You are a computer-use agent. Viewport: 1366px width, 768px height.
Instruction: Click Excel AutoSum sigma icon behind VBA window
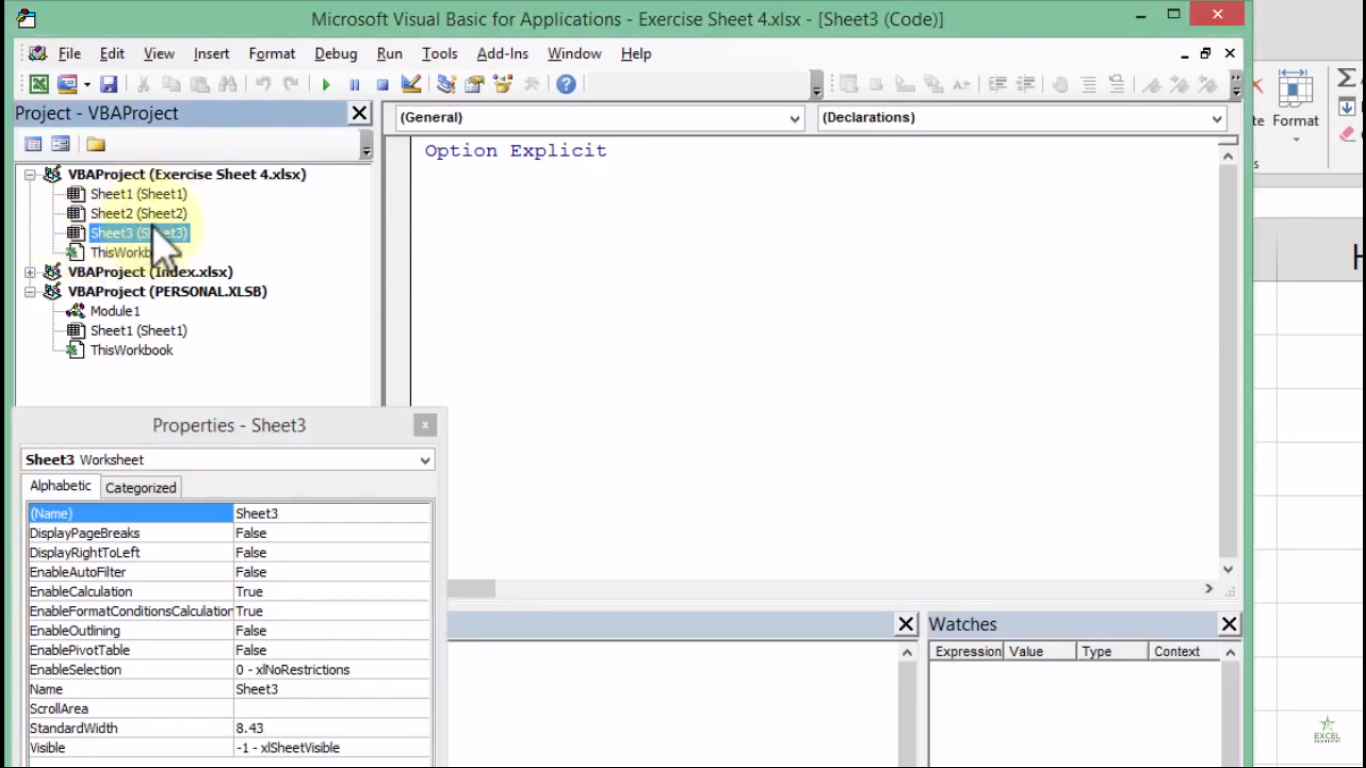[x=1347, y=78]
